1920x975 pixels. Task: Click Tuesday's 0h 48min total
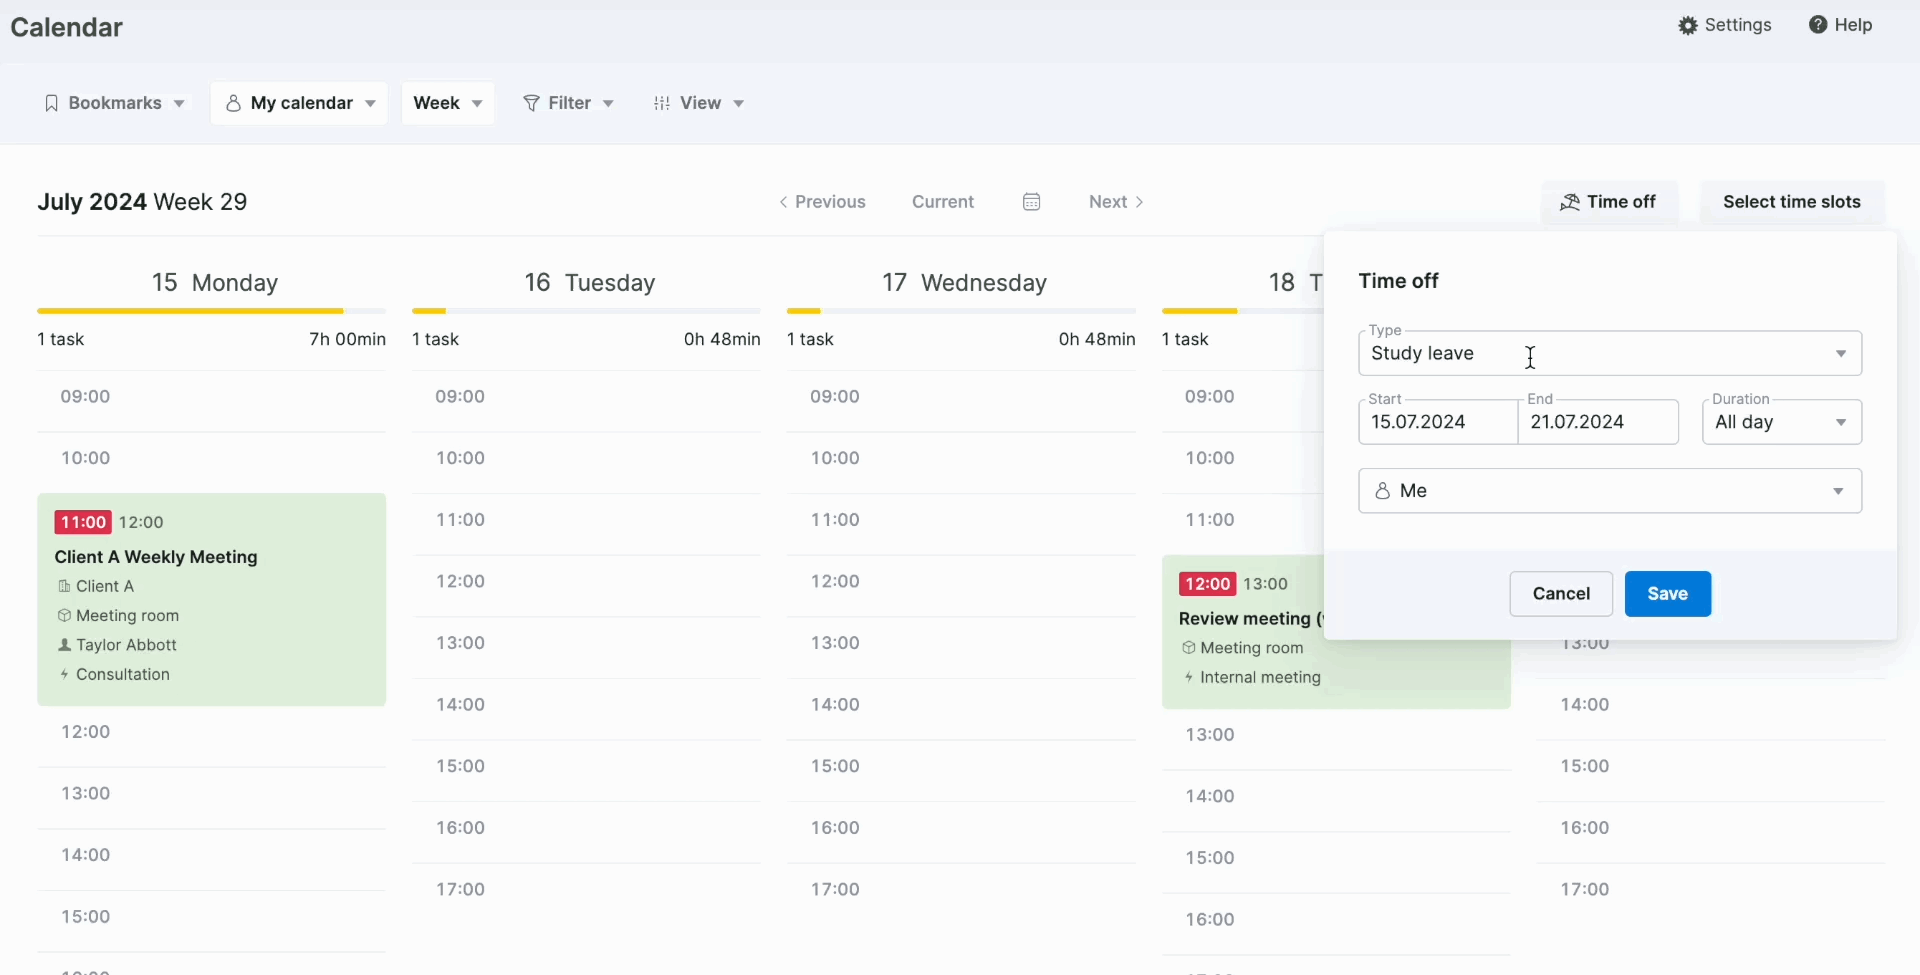722,340
